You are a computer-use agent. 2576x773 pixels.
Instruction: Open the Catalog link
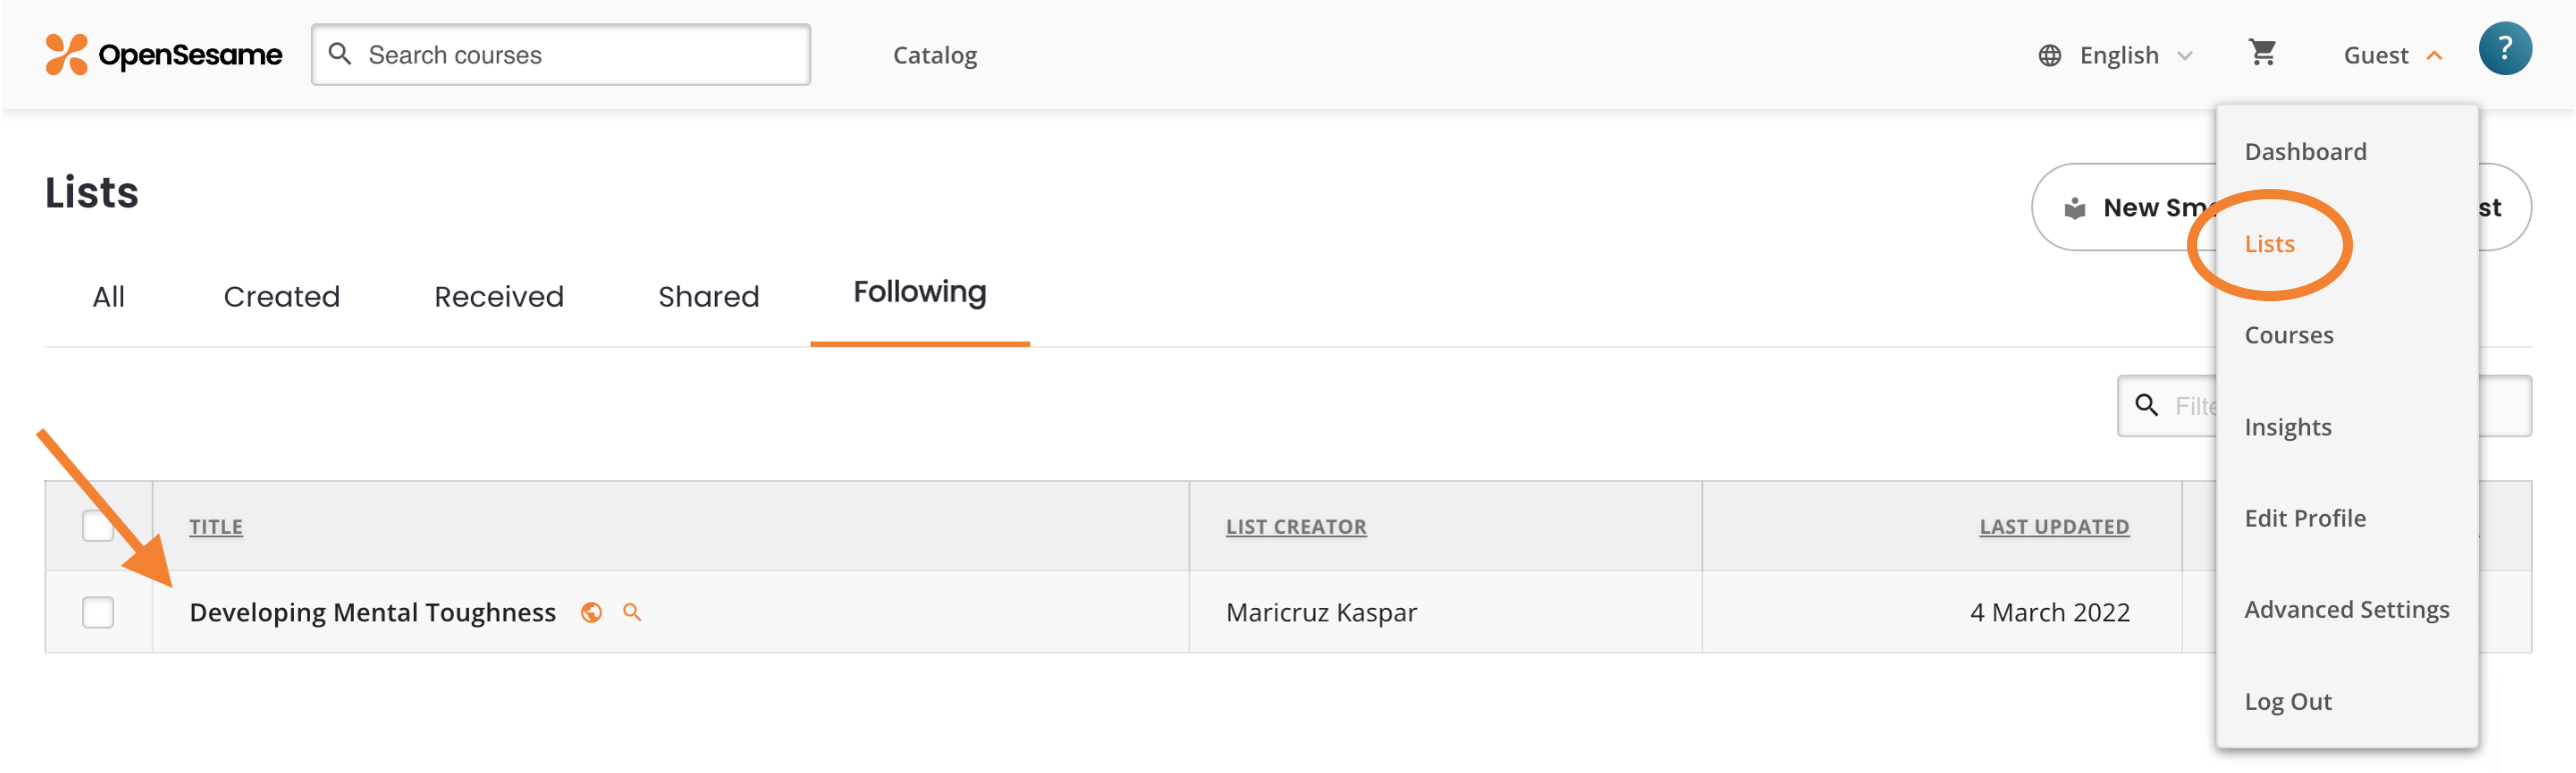tap(934, 56)
